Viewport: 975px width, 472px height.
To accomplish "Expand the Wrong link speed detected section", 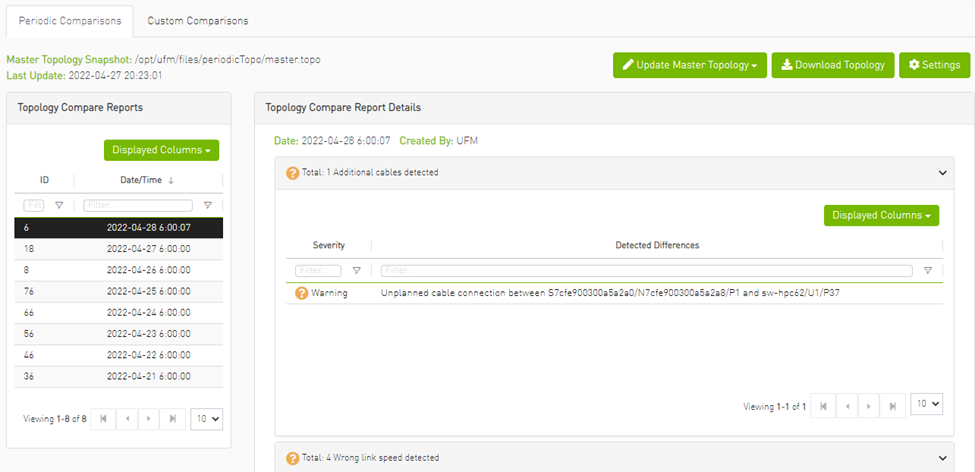I will (943, 458).
